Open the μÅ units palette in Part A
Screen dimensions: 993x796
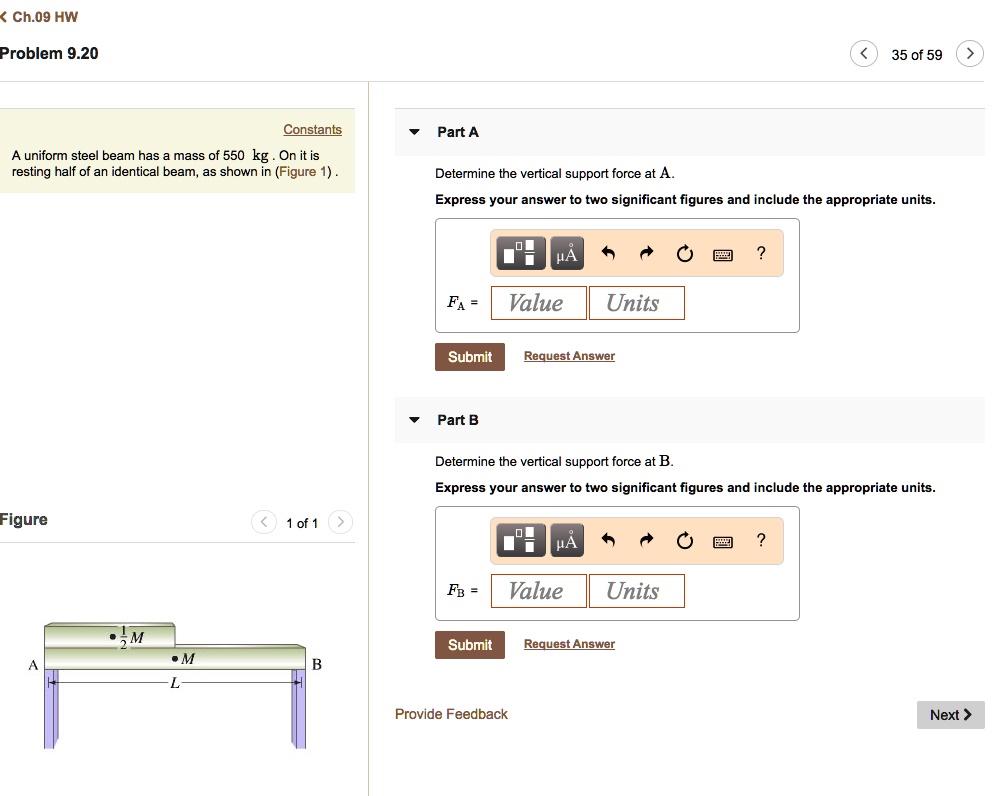566,252
